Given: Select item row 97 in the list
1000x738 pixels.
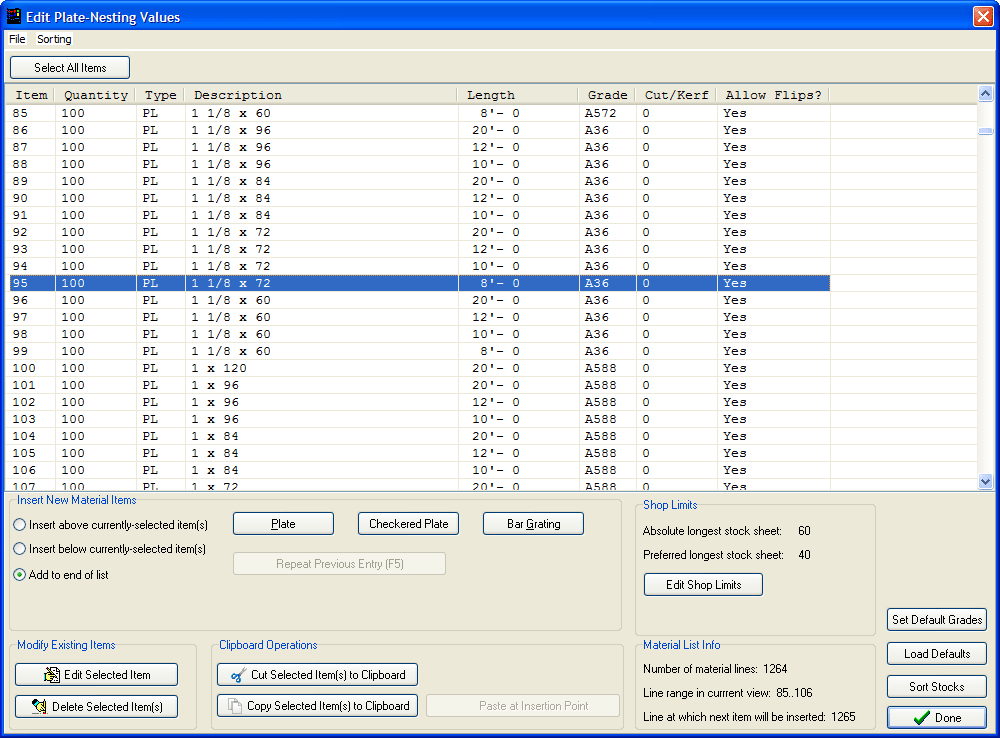Looking at the screenshot, I should (x=418, y=317).
